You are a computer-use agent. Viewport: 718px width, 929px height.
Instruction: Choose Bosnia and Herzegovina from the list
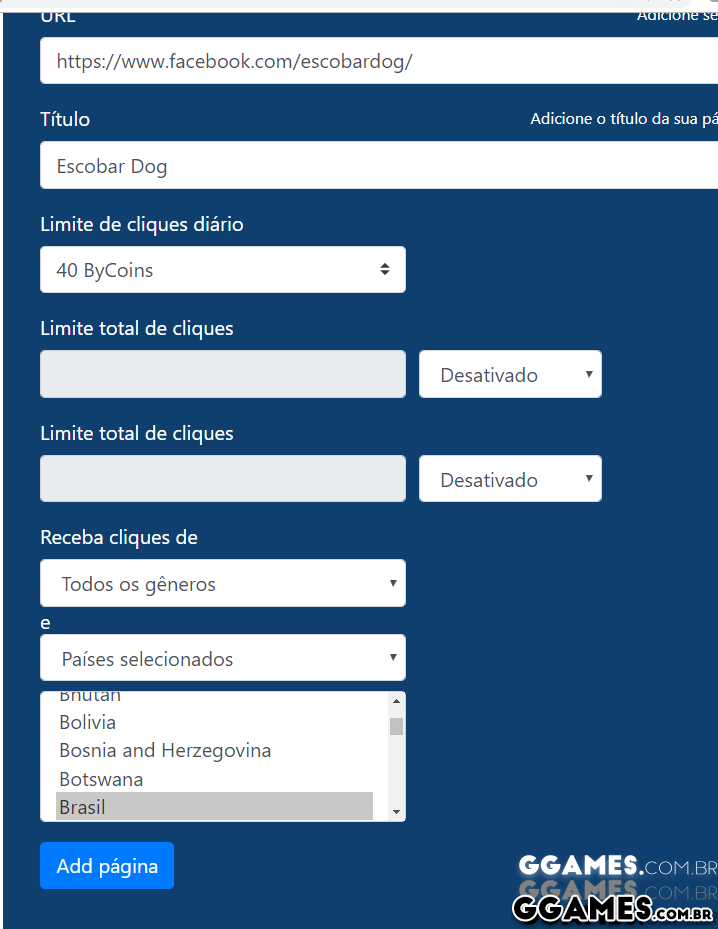coord(165,750)
